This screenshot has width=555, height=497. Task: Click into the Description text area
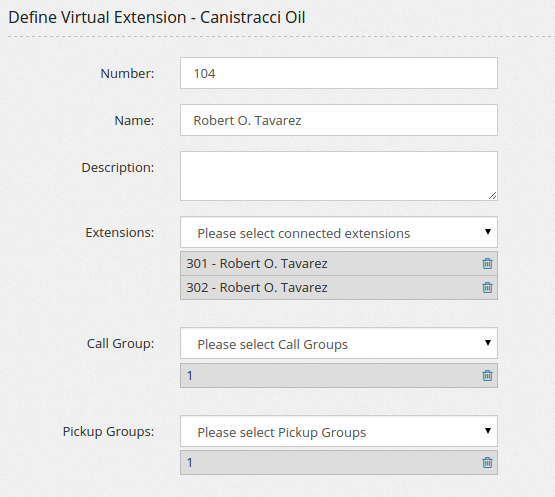point(339,176)
